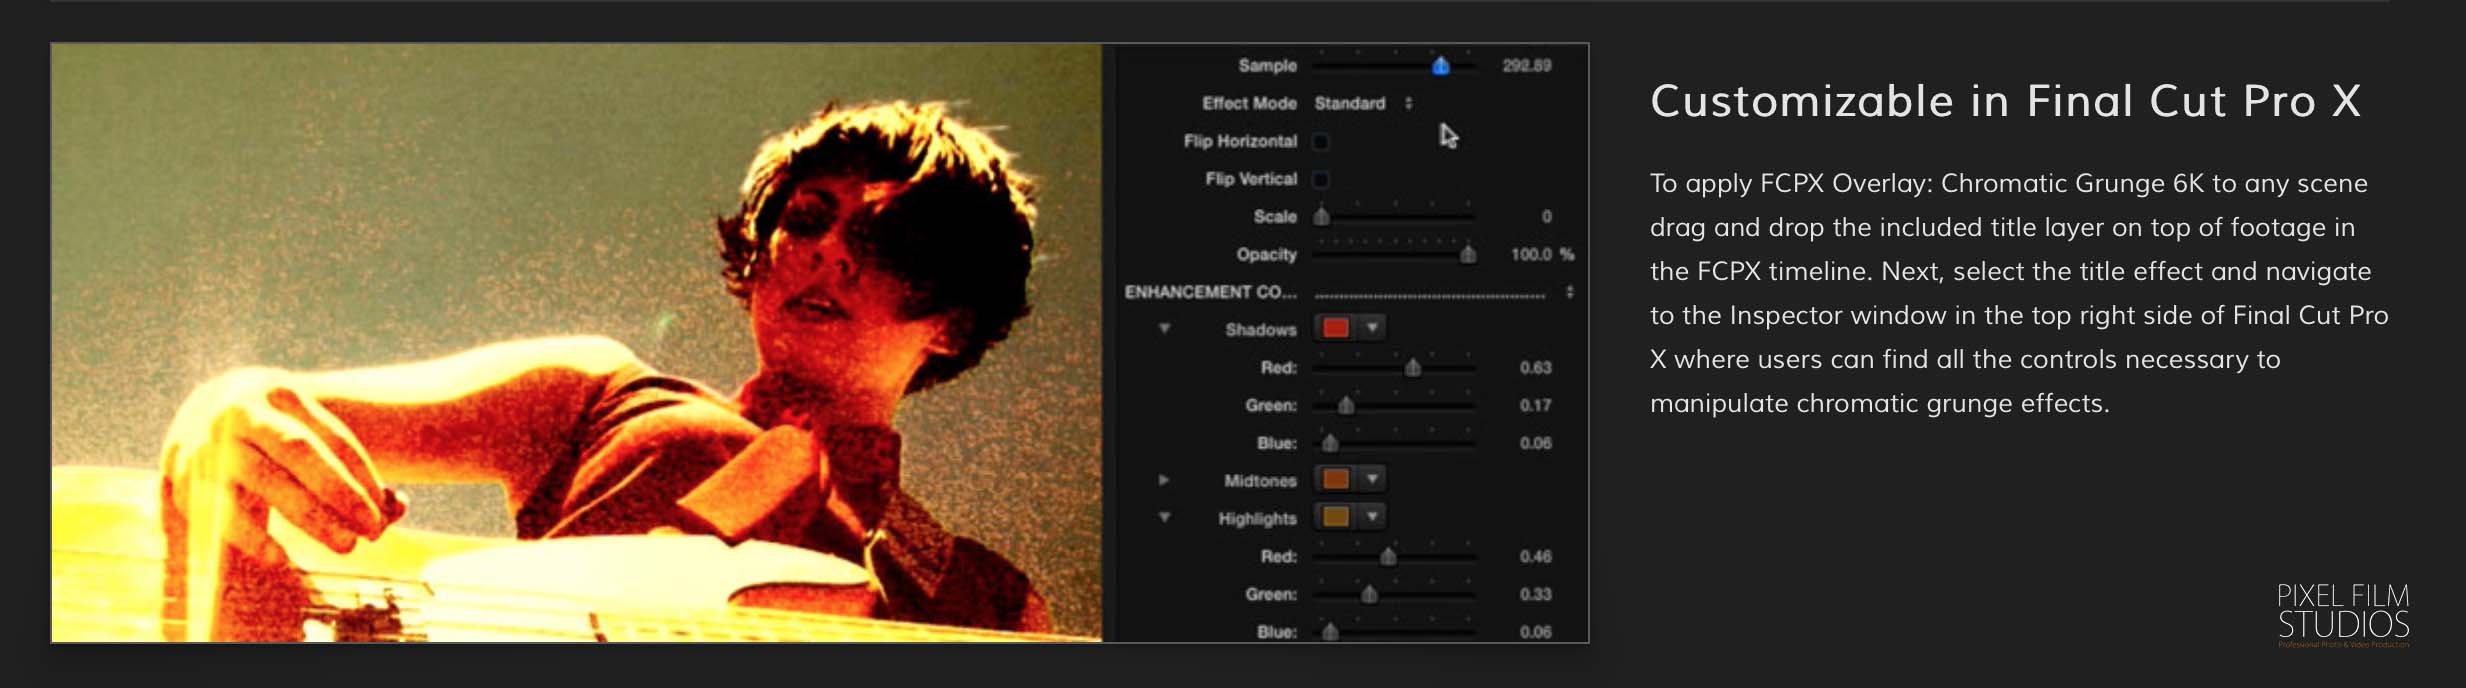Click the Midtones label

[x=1260, y=481]
